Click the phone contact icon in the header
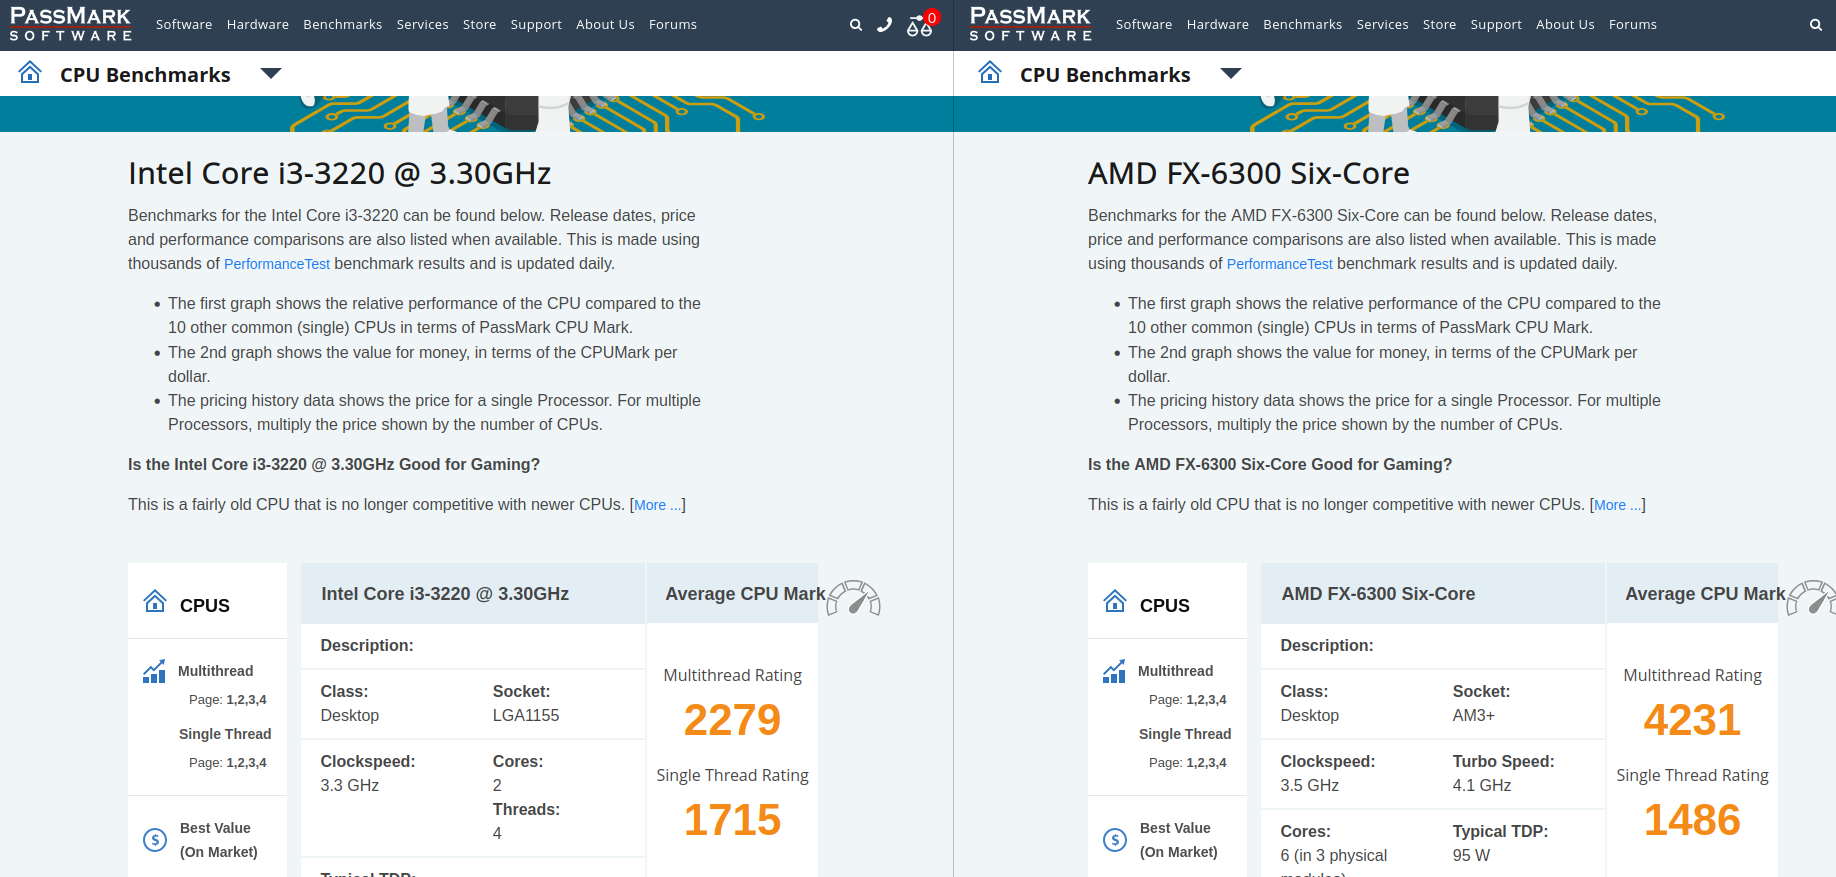The height and width of the screenshot is (877, 1836). pos(884,25)
